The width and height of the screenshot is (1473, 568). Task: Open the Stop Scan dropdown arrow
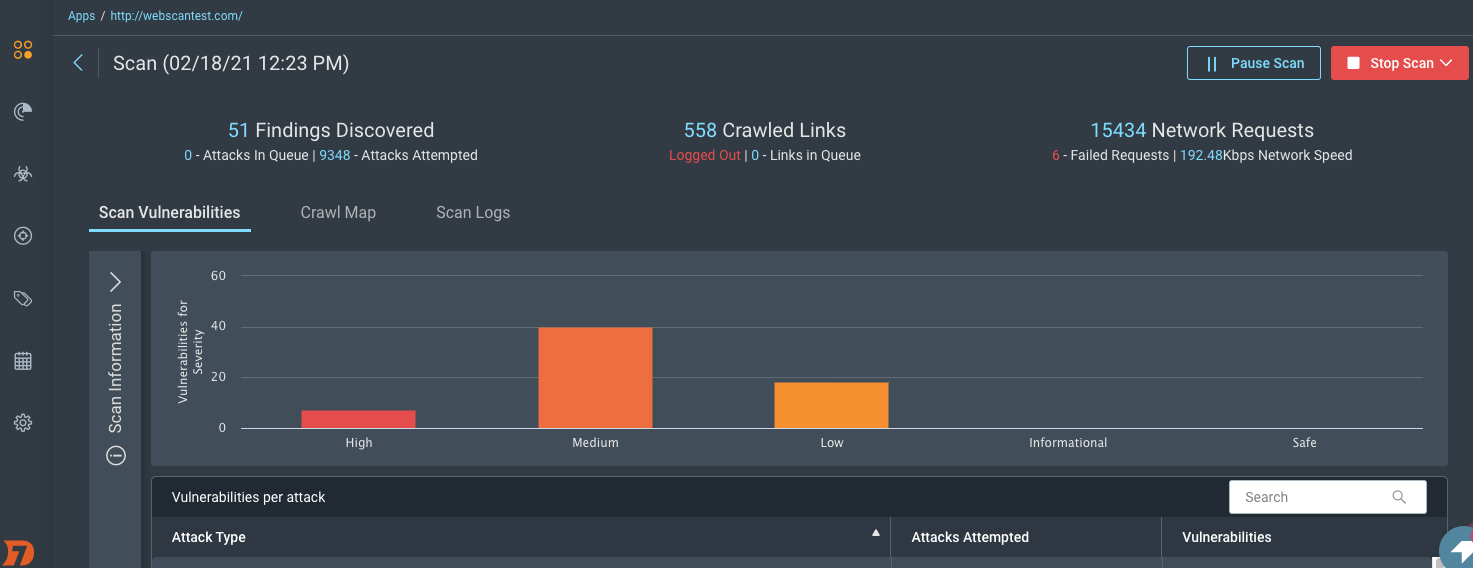point(1446,63)
